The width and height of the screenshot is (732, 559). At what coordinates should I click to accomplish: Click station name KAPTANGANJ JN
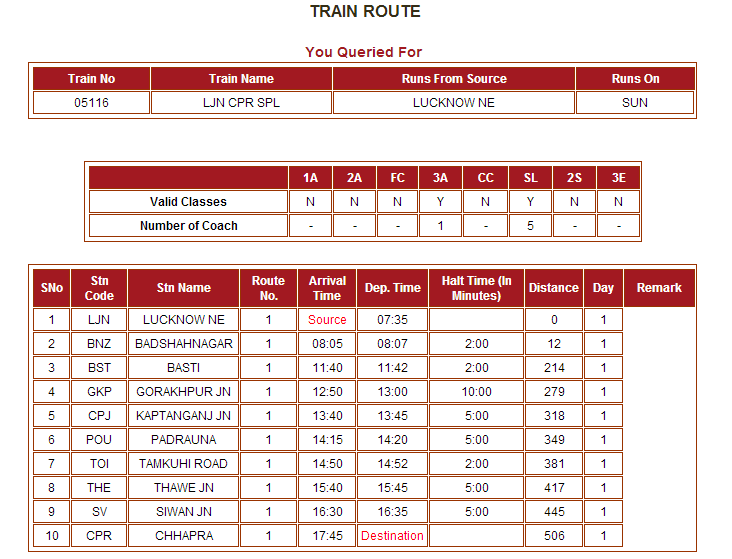183,416
